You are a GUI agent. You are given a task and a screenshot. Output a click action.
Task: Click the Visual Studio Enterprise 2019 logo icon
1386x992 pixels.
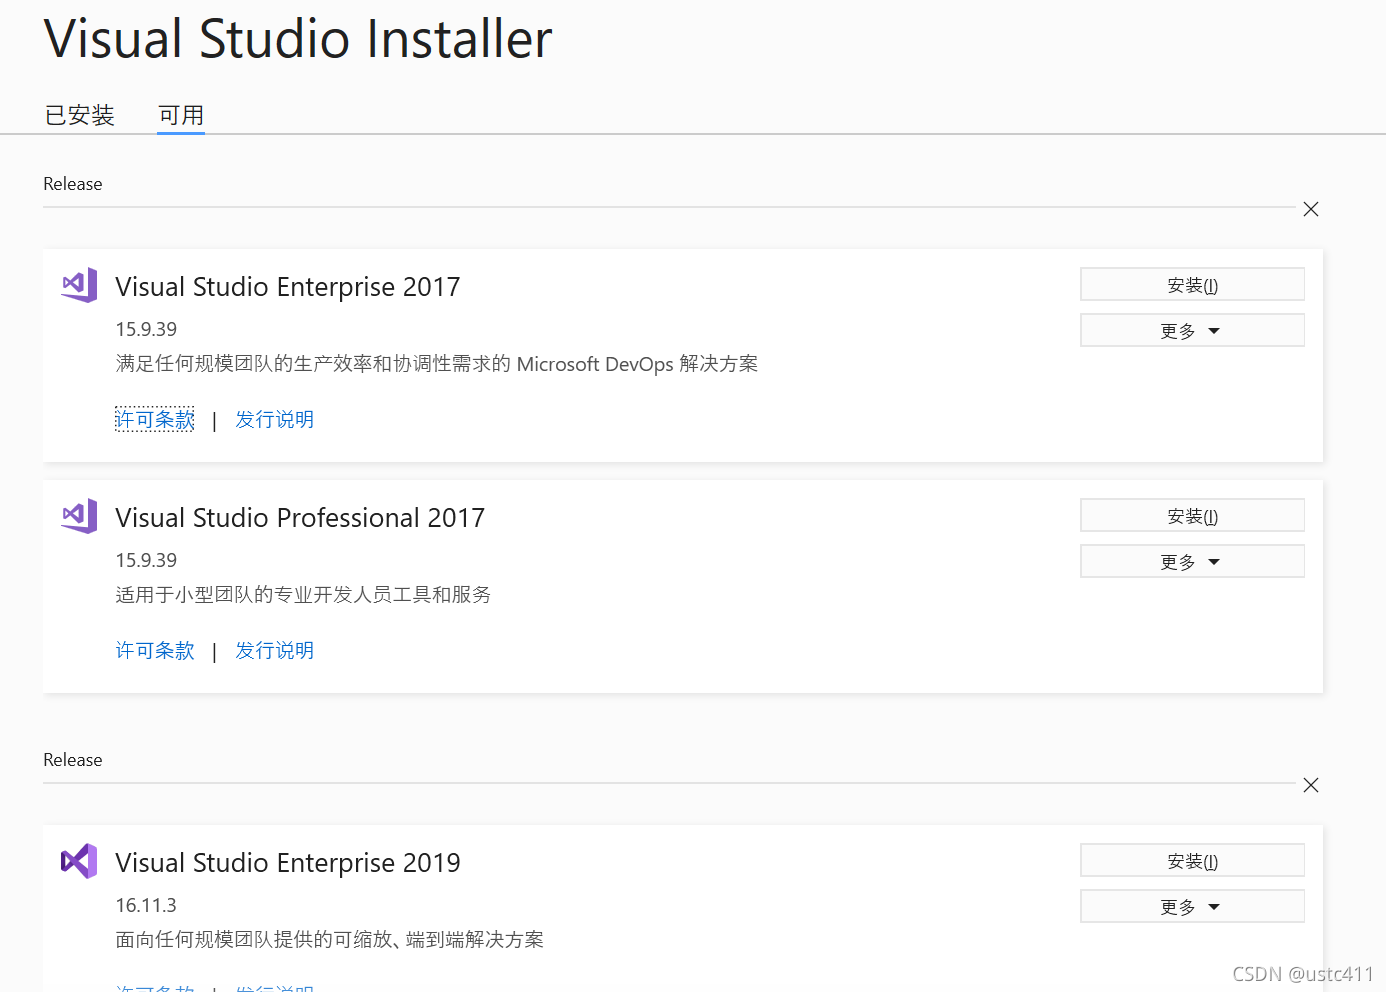coord(79,861)
